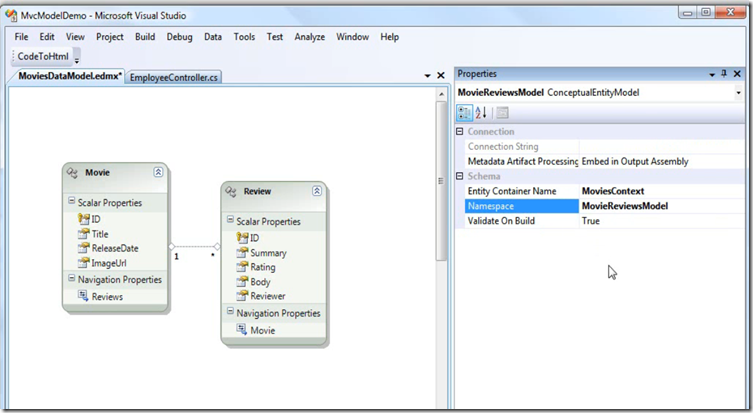Click the designer vertical scrollbar thumb

[x=441, y=181]
